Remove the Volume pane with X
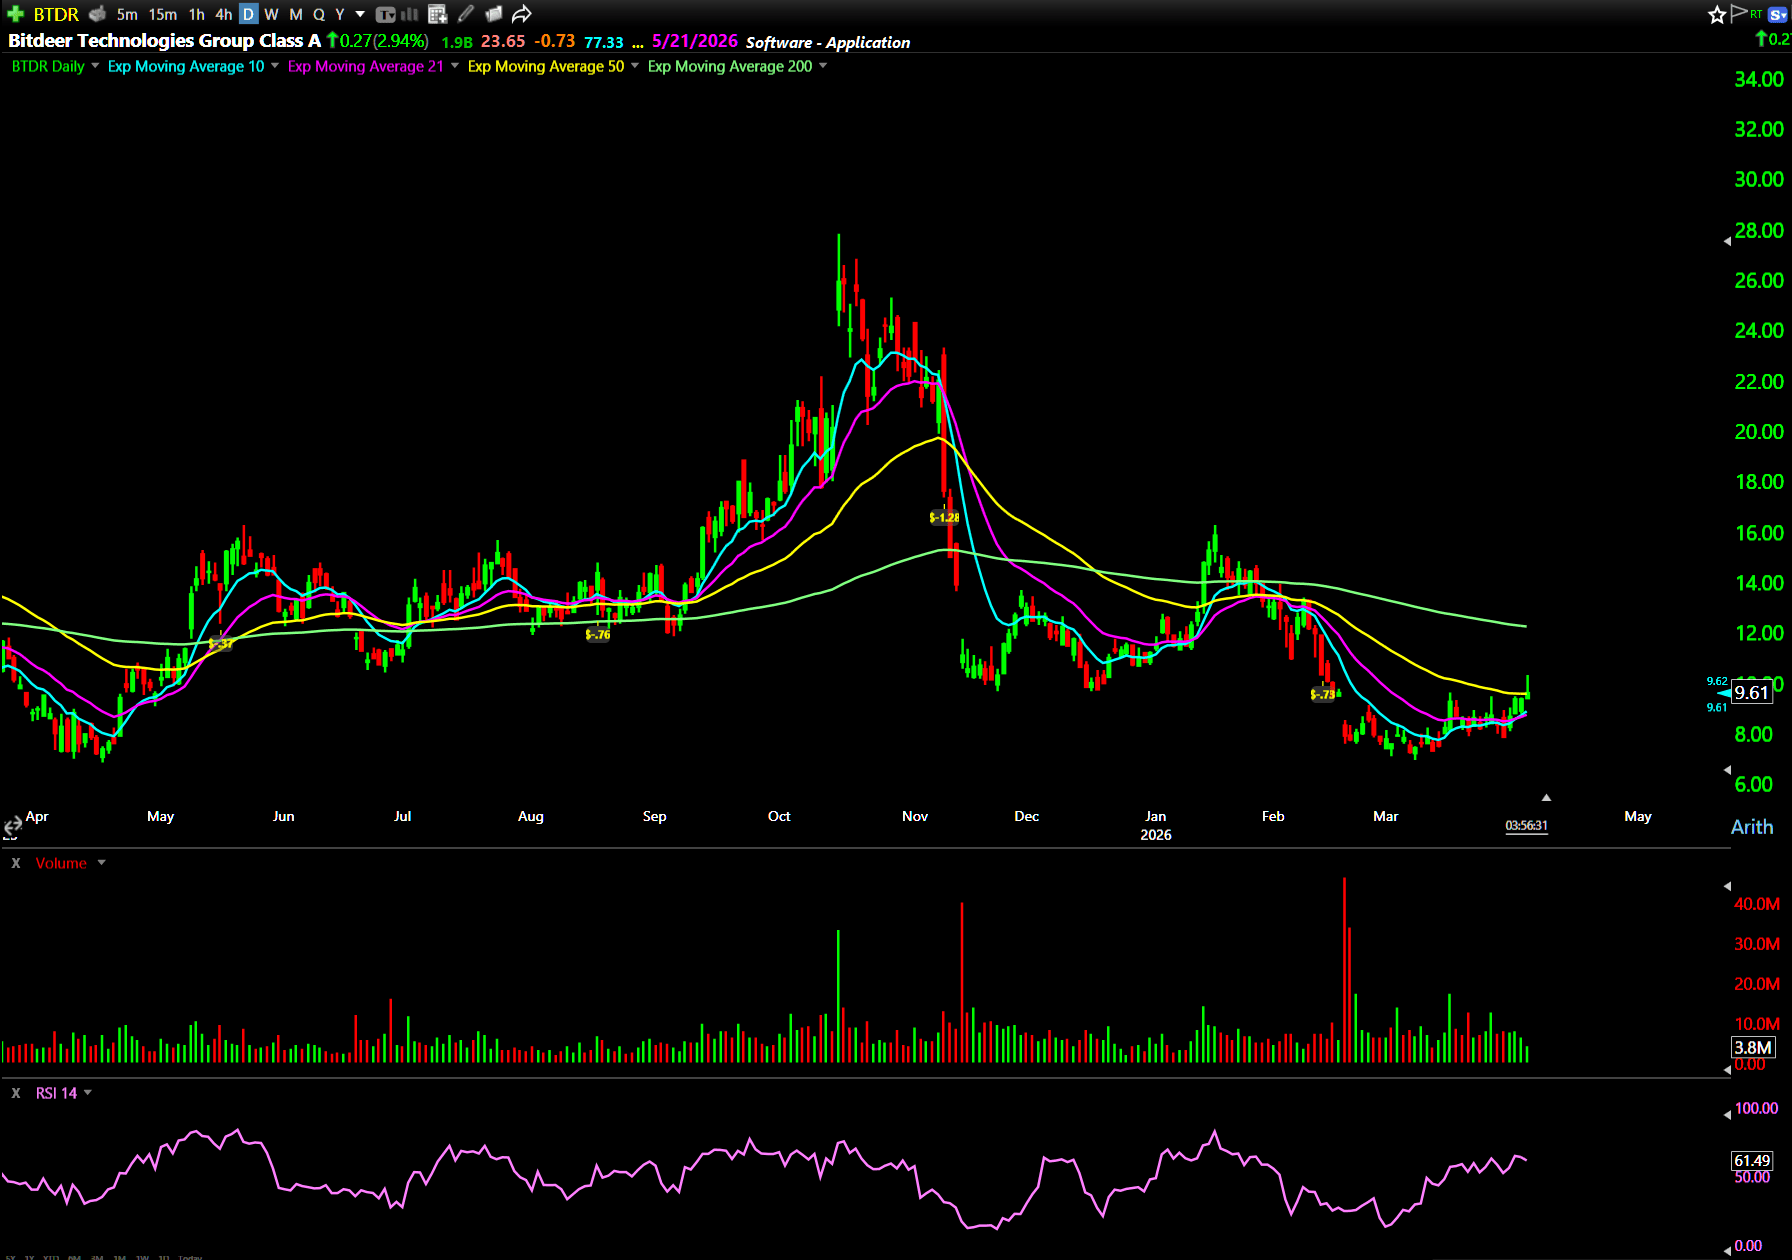 tap(16, 863)
